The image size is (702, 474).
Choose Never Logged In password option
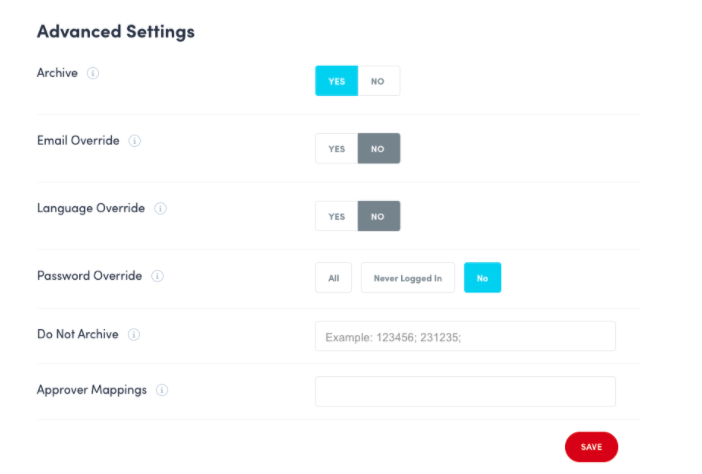coord(408,278)
